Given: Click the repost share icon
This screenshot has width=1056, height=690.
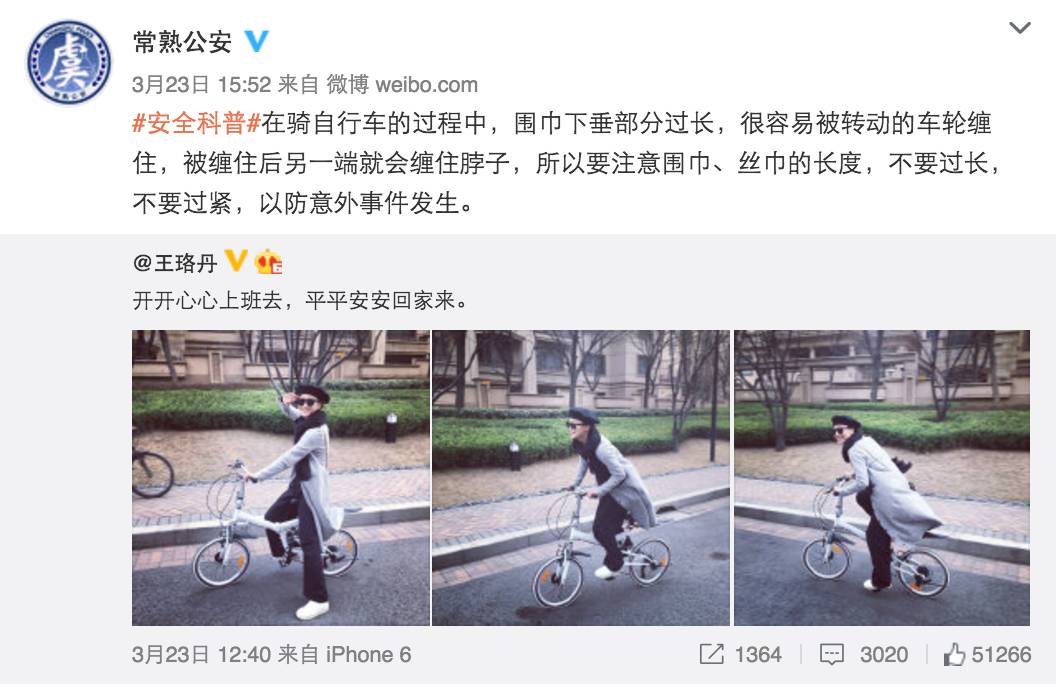Looking at the screenshot, I should (711, 654).
